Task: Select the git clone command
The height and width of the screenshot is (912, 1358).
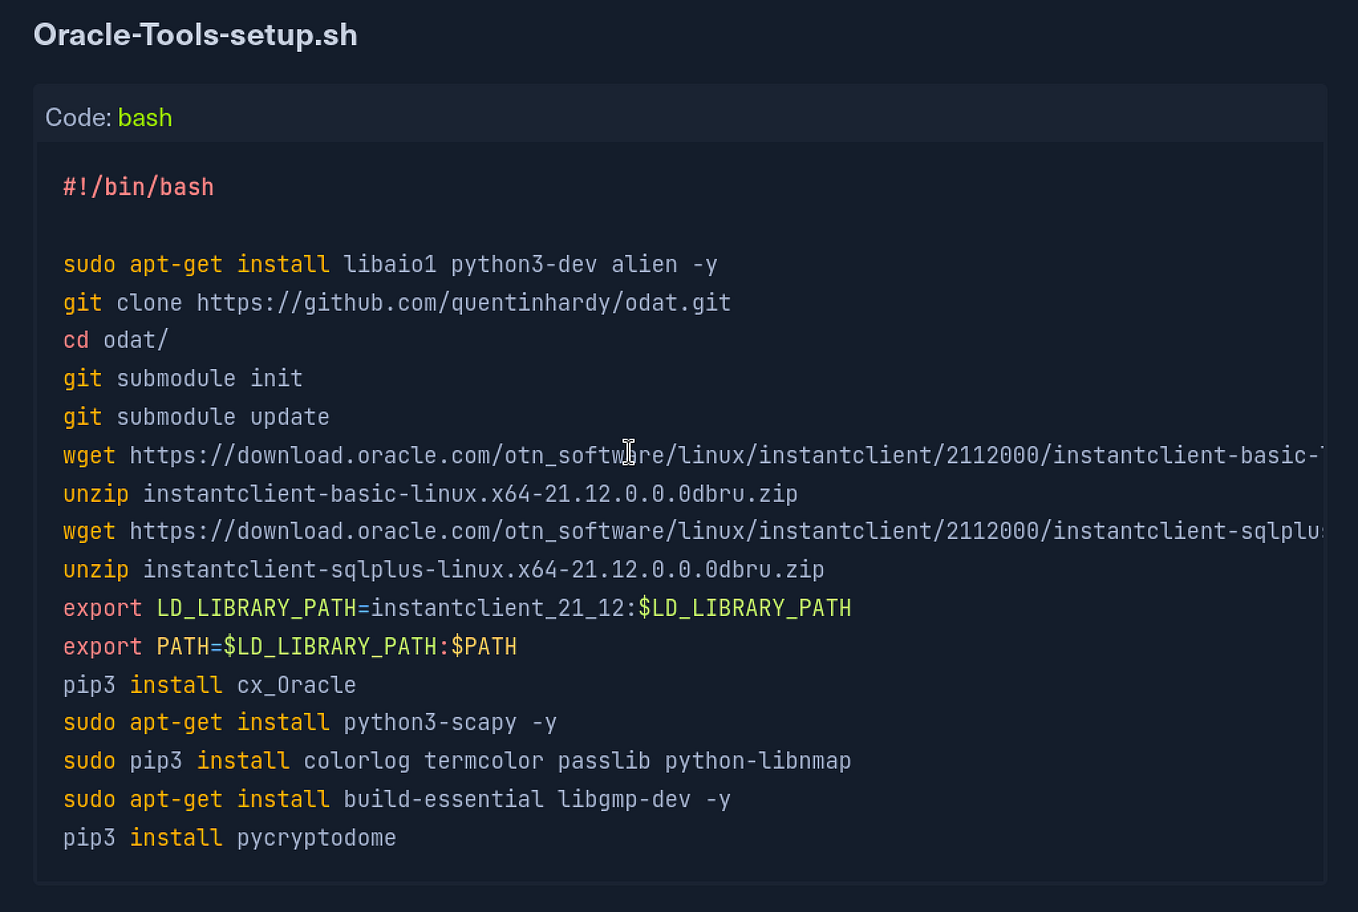Action: click(x=395, y=302)
